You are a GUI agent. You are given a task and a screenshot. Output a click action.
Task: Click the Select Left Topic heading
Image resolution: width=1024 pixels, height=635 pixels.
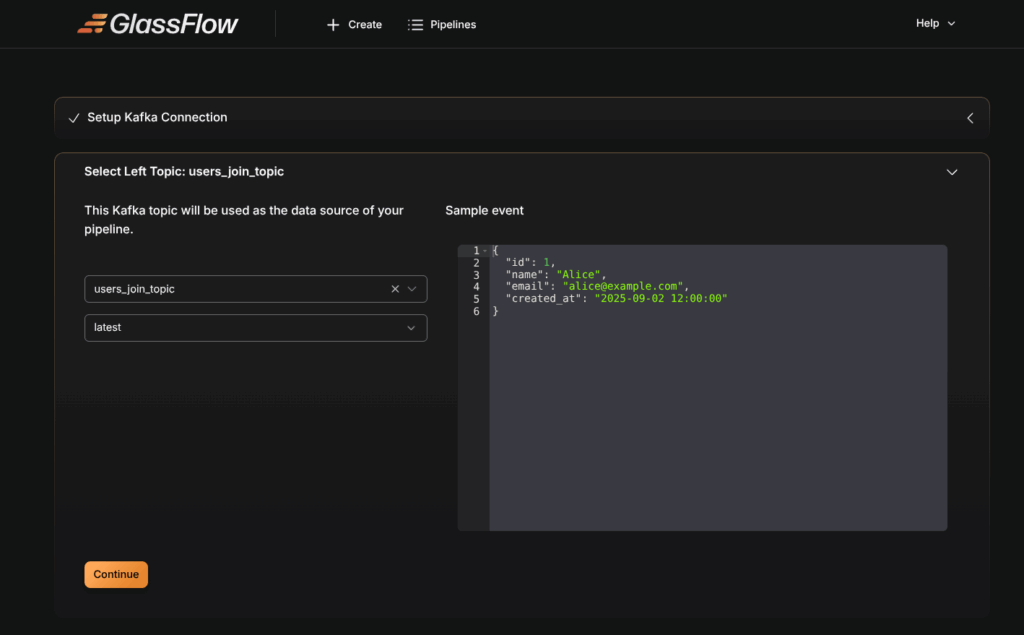click(x=184, y=172)
